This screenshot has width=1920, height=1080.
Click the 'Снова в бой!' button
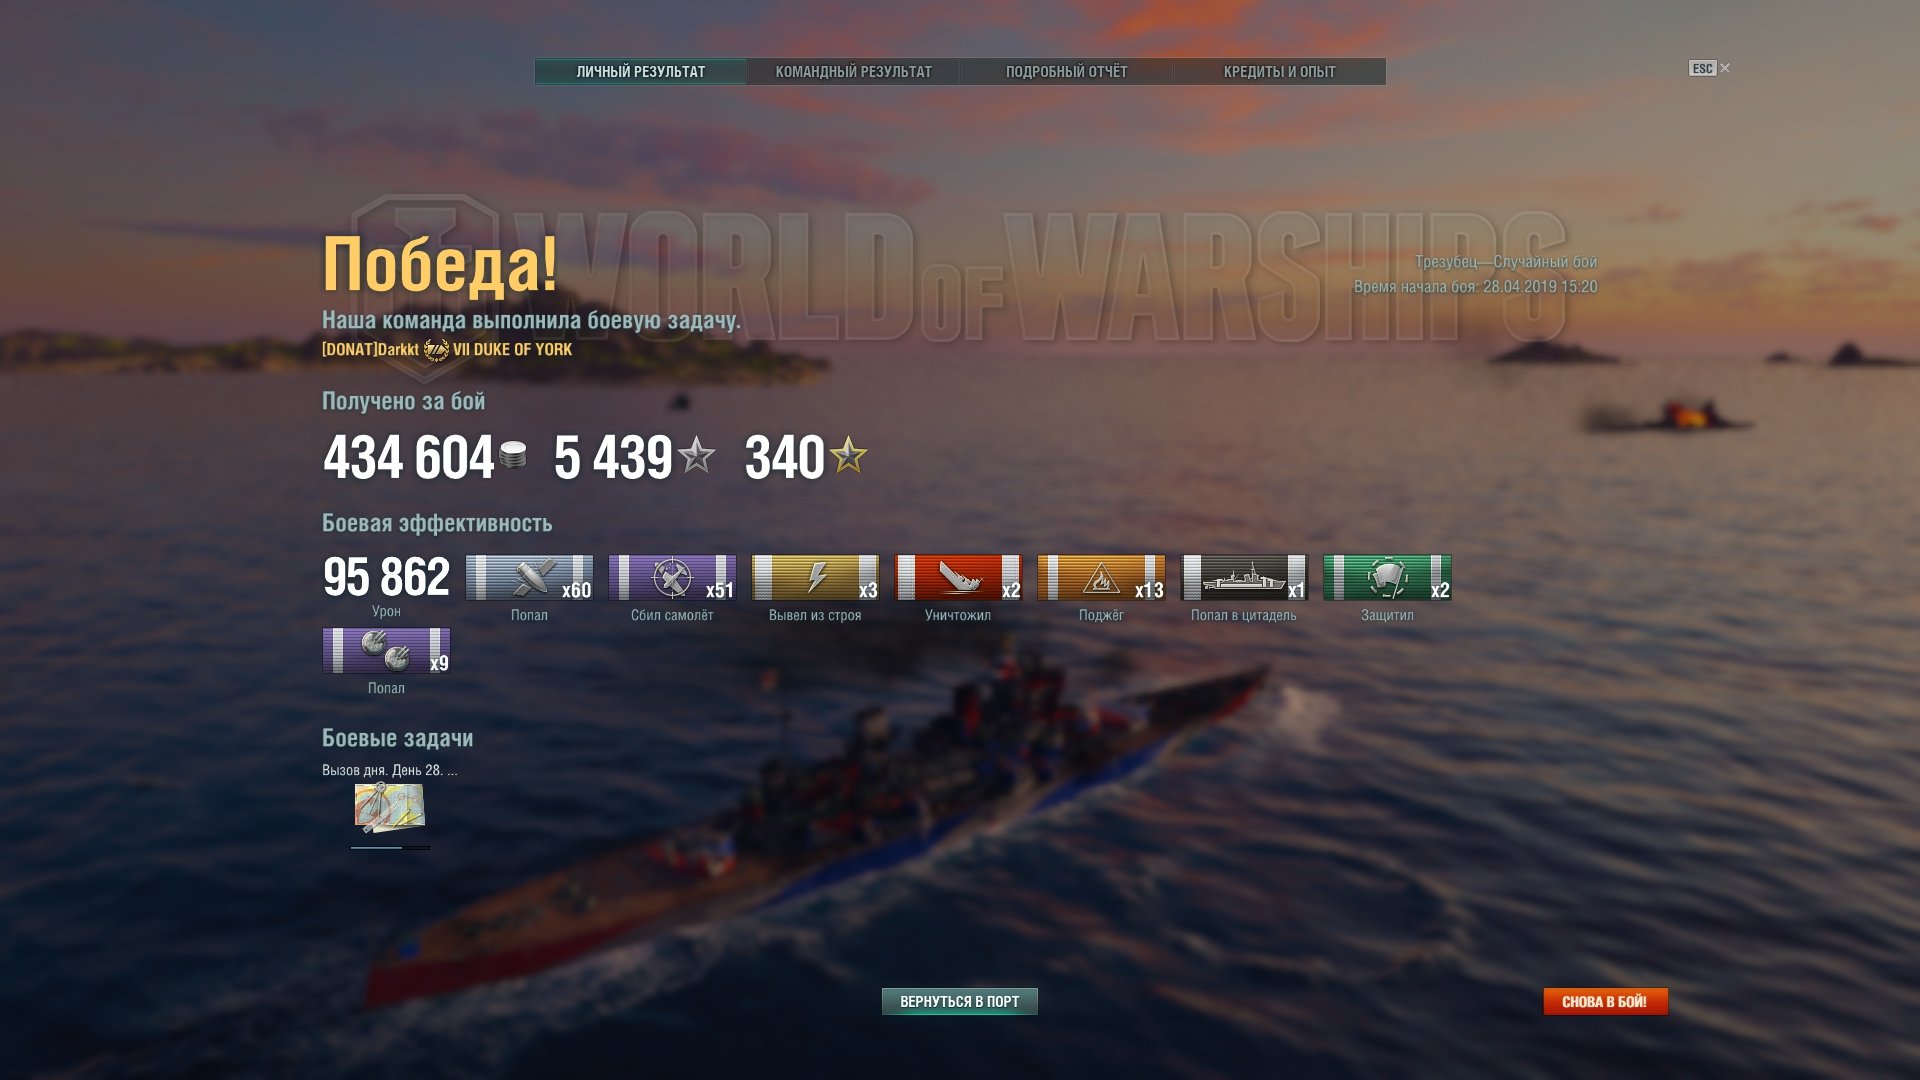[x=1605, y=1002]
